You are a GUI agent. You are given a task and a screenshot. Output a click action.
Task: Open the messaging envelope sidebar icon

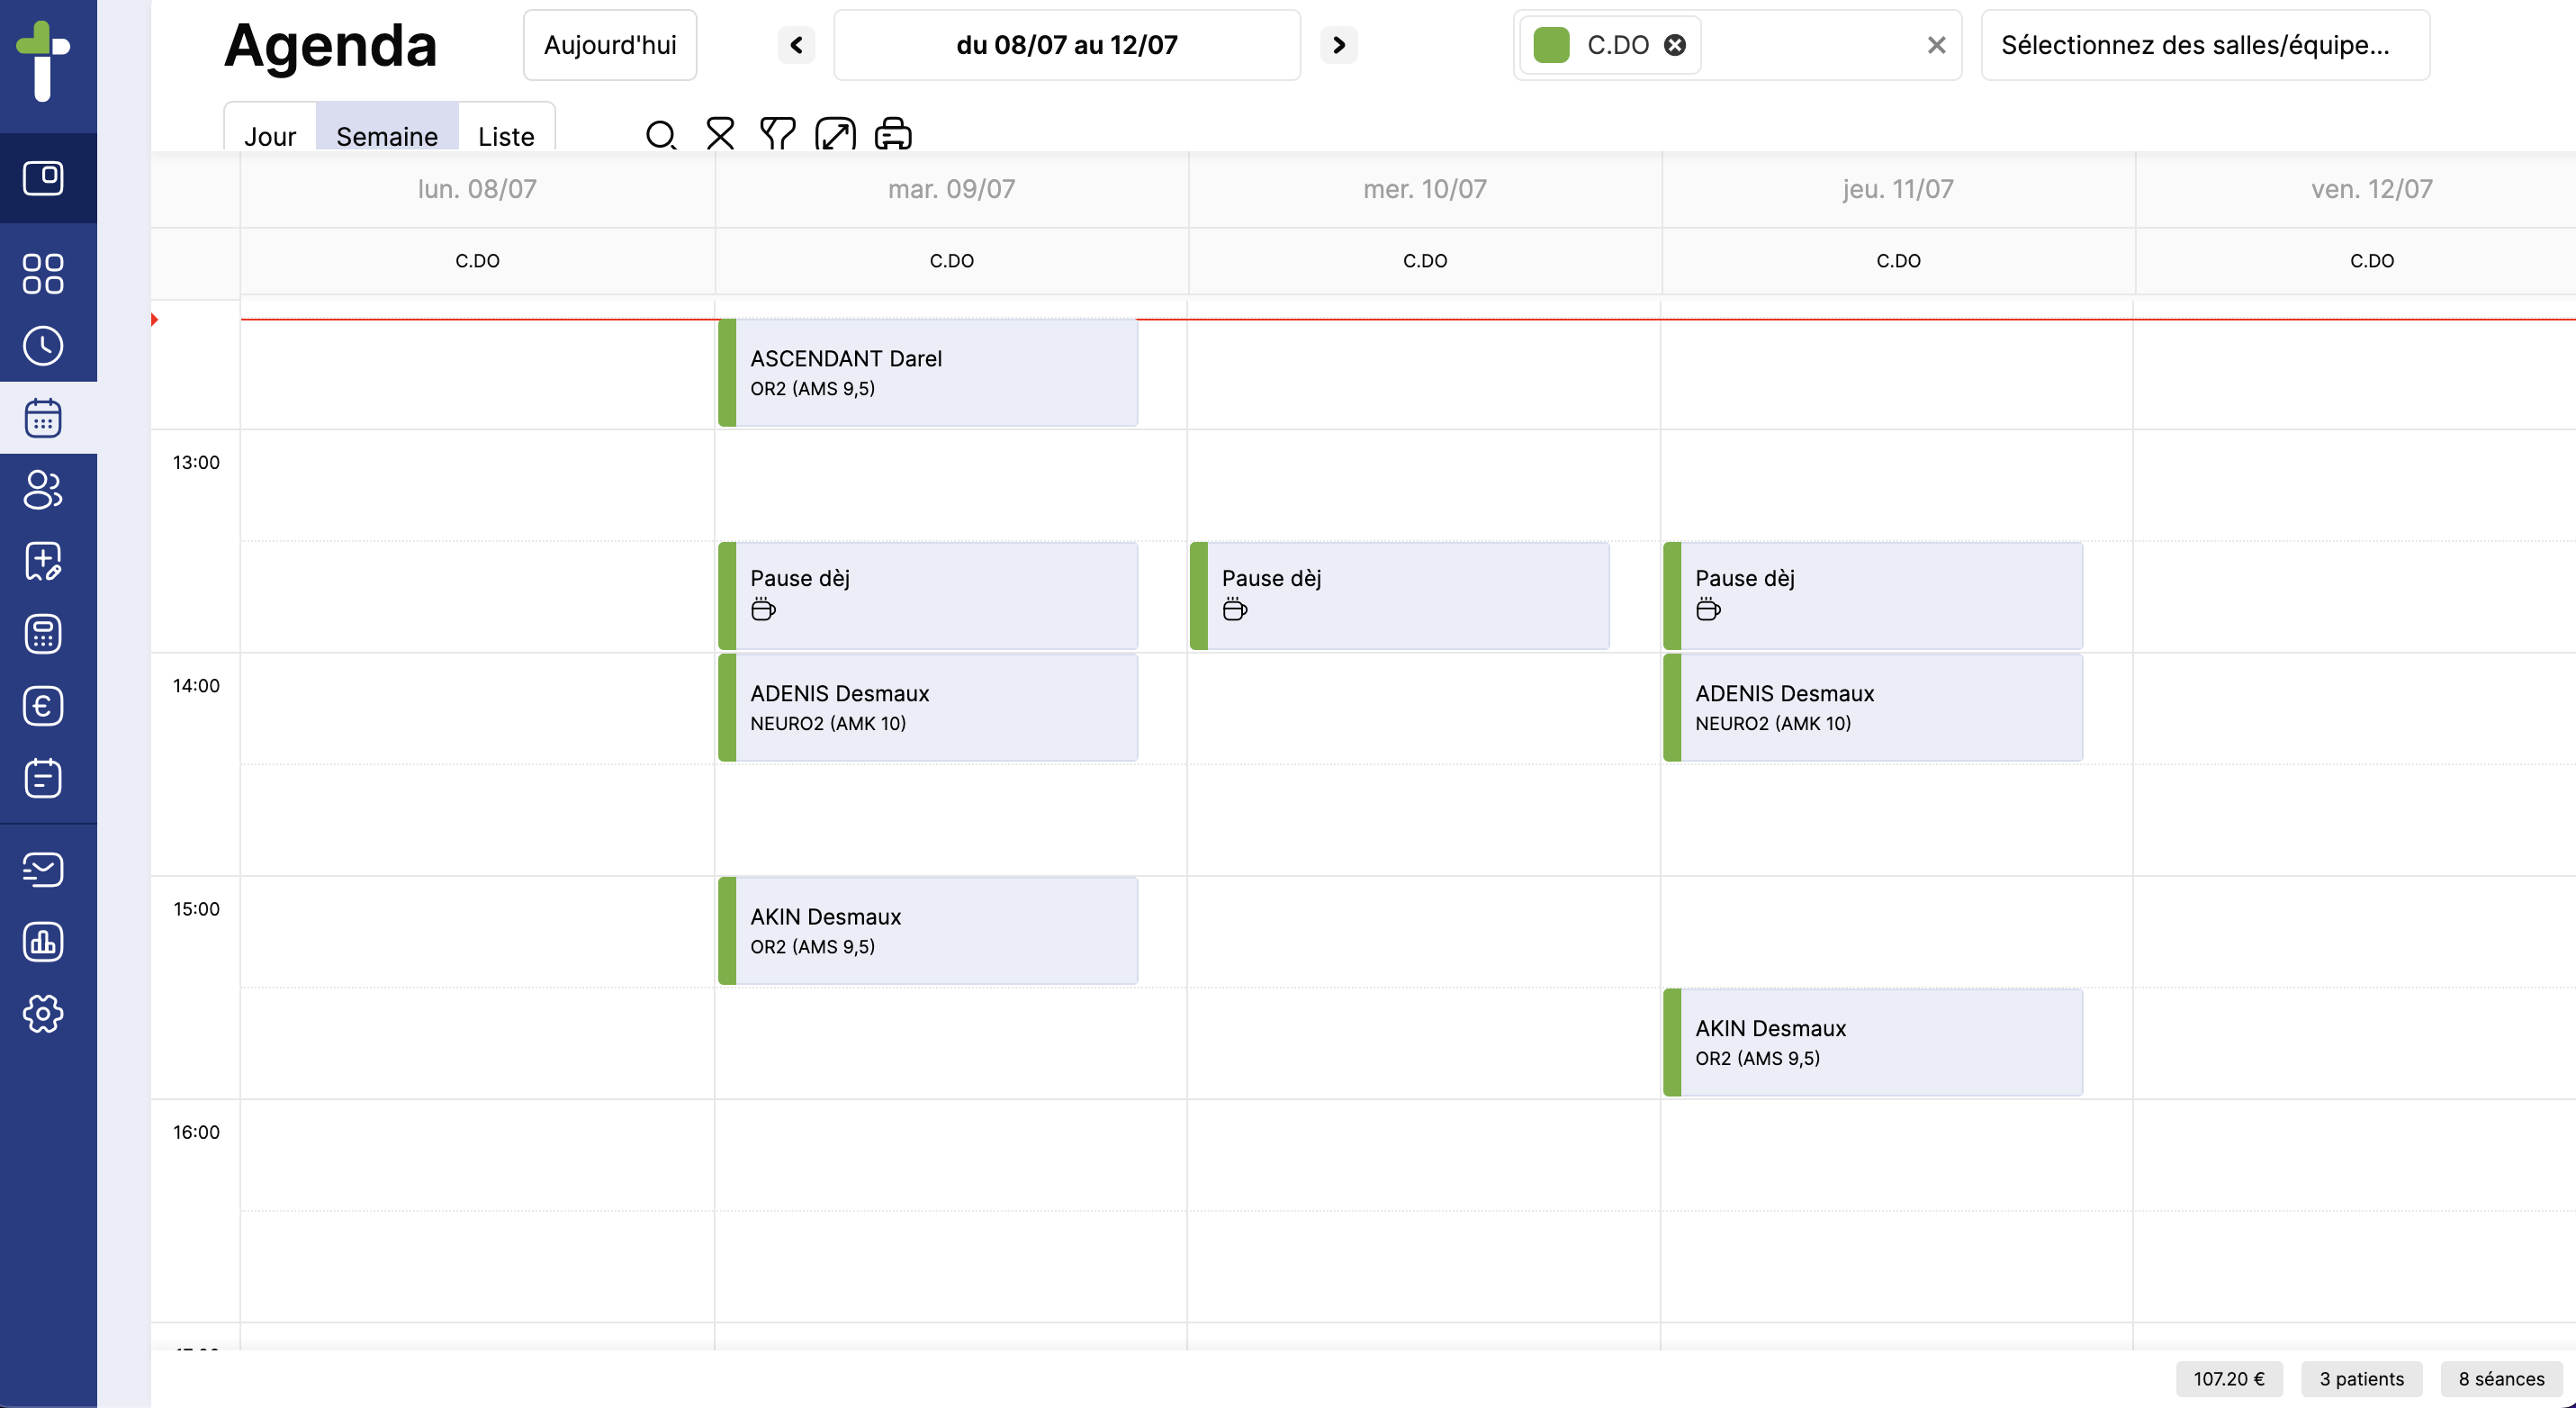pos(43,870)
